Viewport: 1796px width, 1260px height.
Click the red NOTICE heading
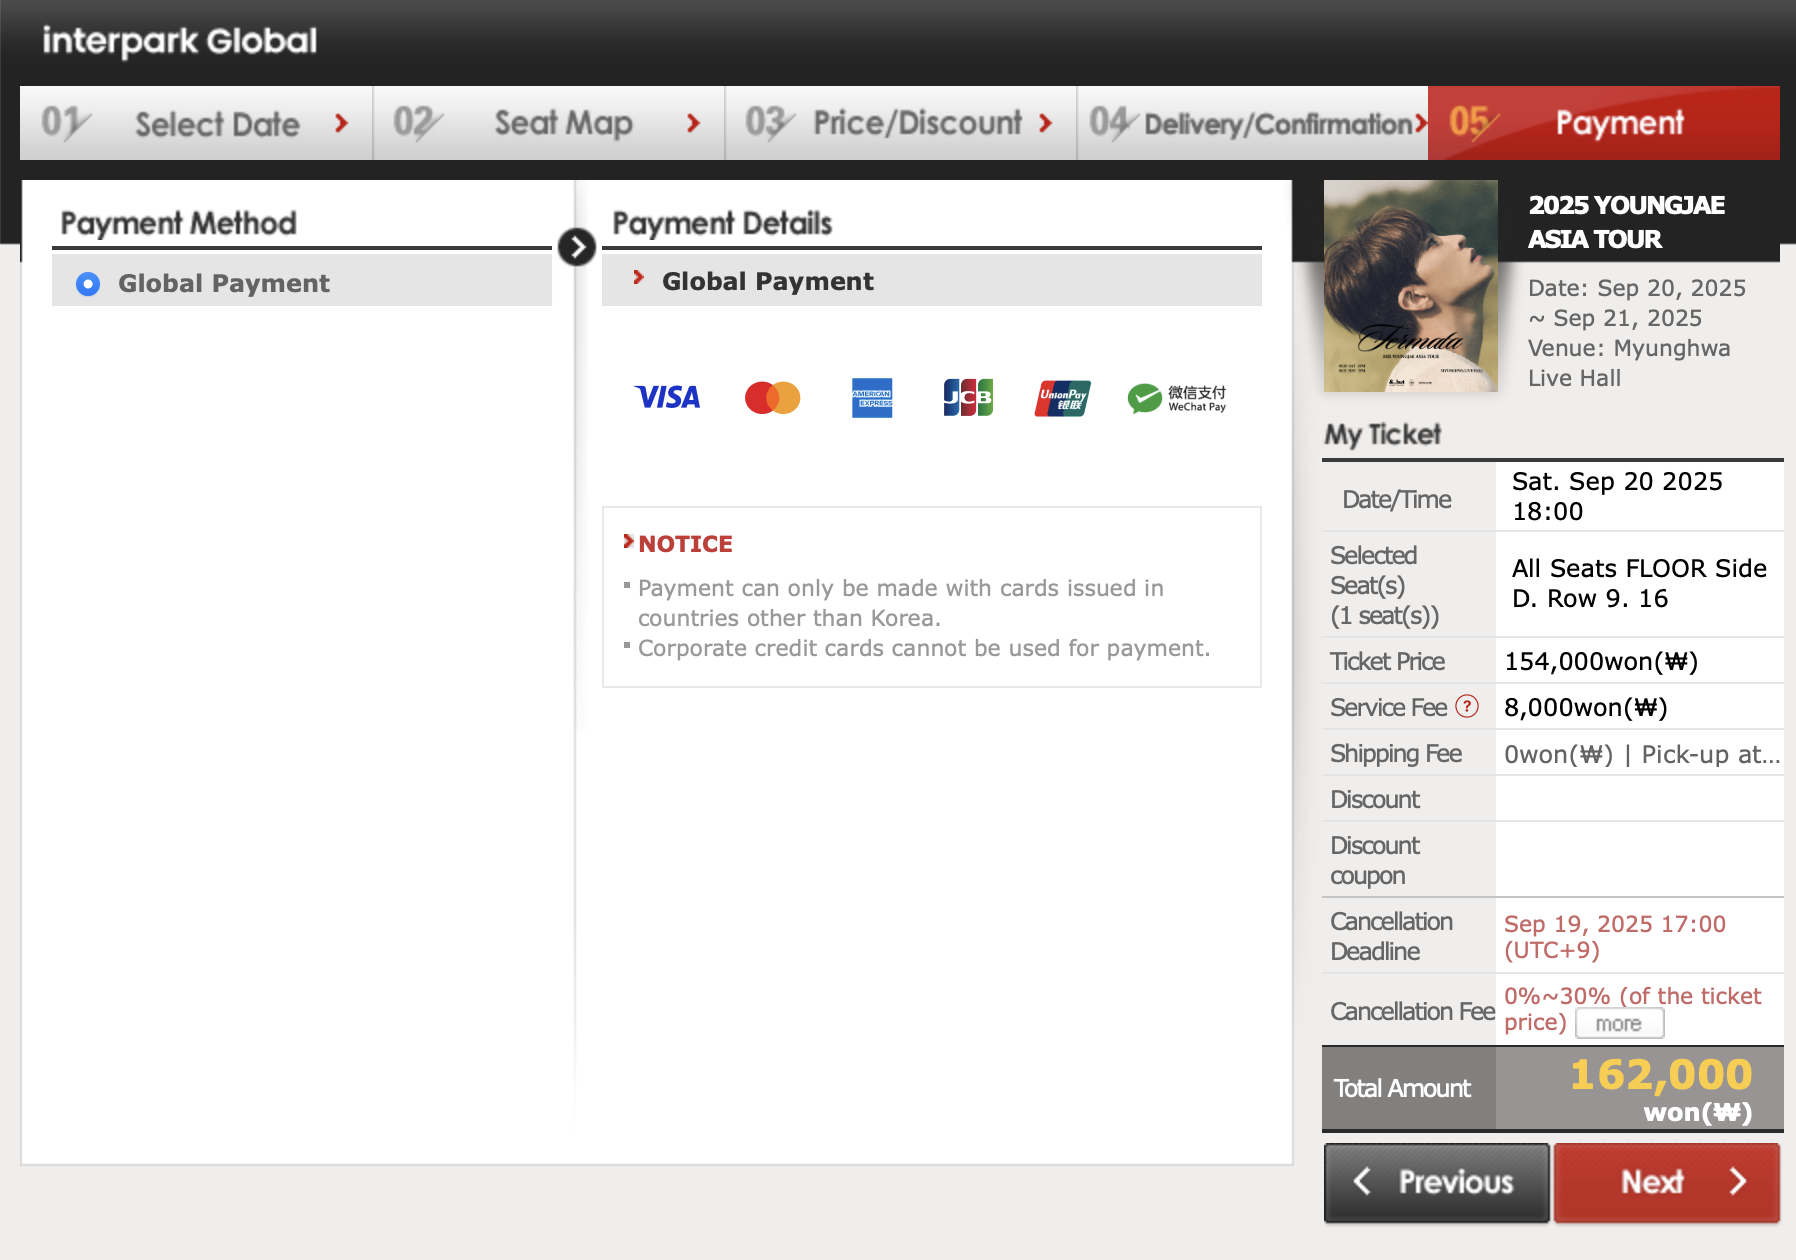(x=685, y=544)
